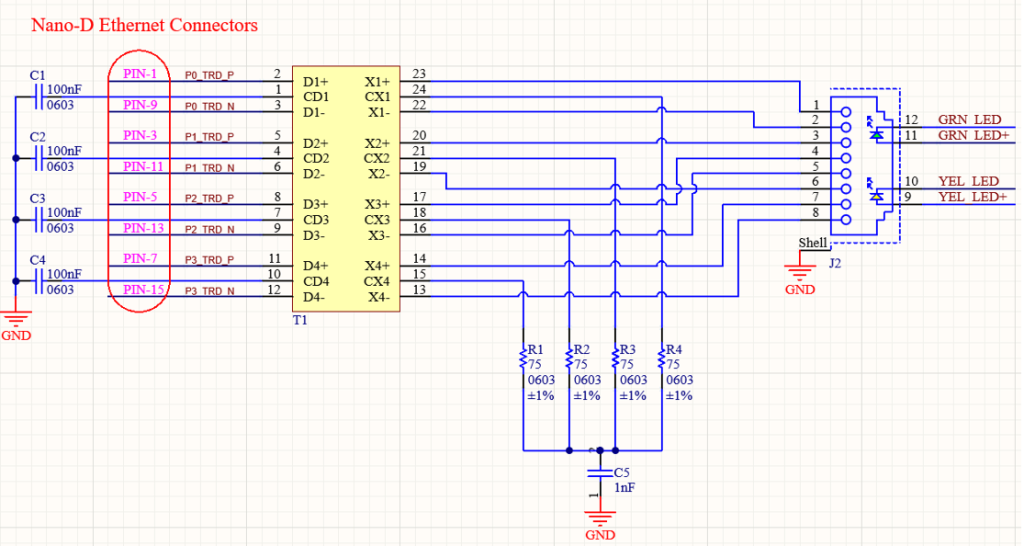Click the P0_TRD_P net label
The height and width of the screenshot is (546, 1024).
coord(209,75)
